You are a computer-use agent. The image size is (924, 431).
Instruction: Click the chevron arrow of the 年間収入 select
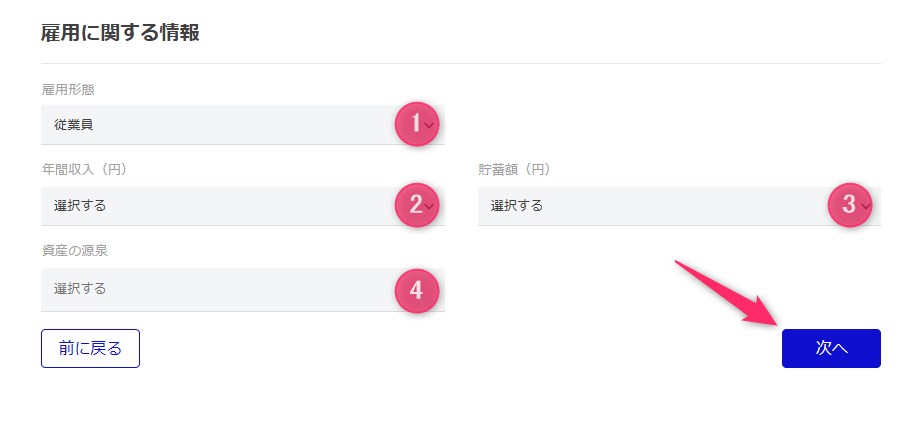coord(431,206)
